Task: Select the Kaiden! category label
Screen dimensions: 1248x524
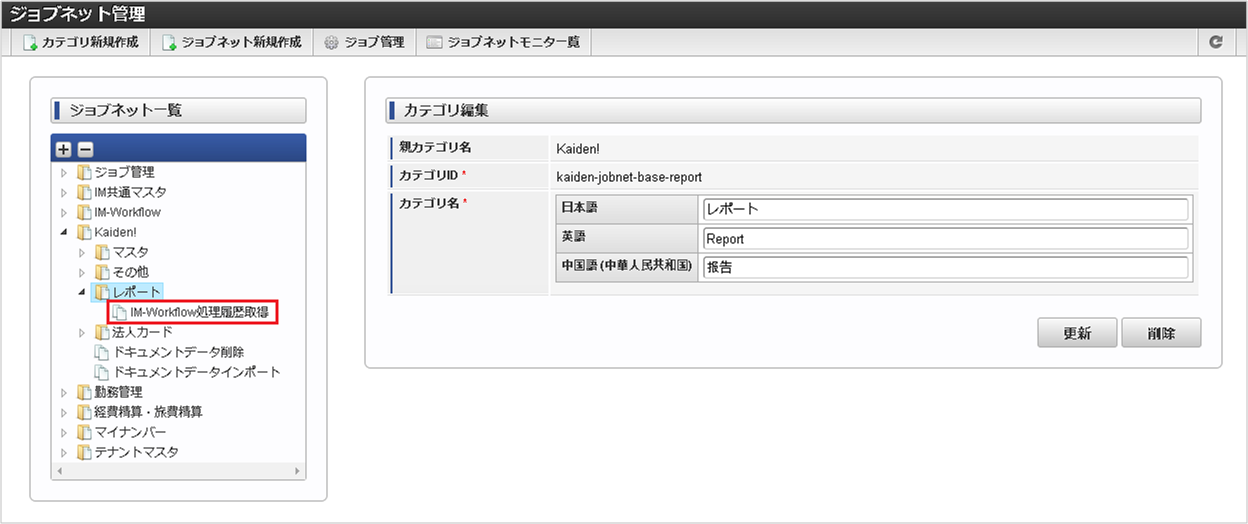Action: (x=116, y=232)
